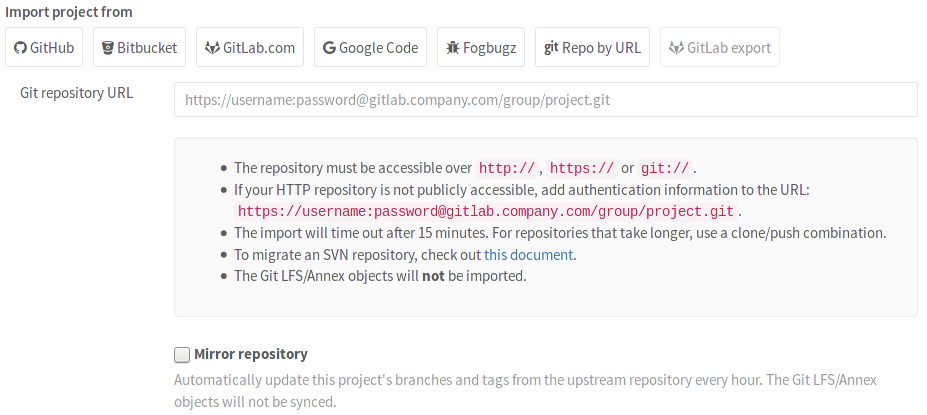Select the 'Repo by URL' button text
Screen dimensions: 927x415
coord(603,48)
